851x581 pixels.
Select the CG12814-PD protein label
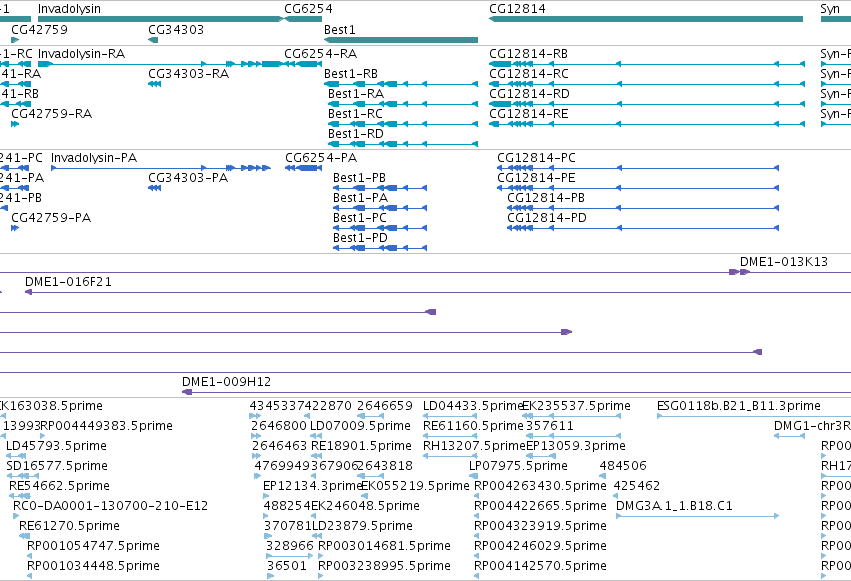pyautogui.click(x=547, y=218)
